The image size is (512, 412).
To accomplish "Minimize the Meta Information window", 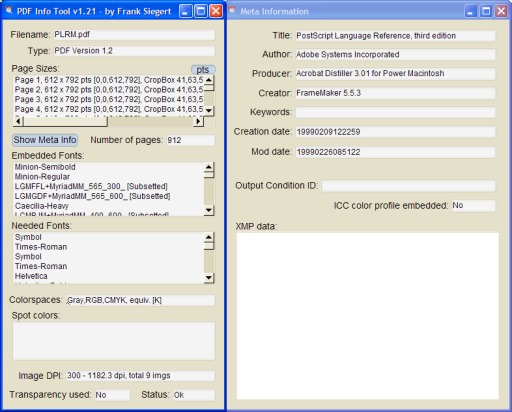I will (471, 11).
